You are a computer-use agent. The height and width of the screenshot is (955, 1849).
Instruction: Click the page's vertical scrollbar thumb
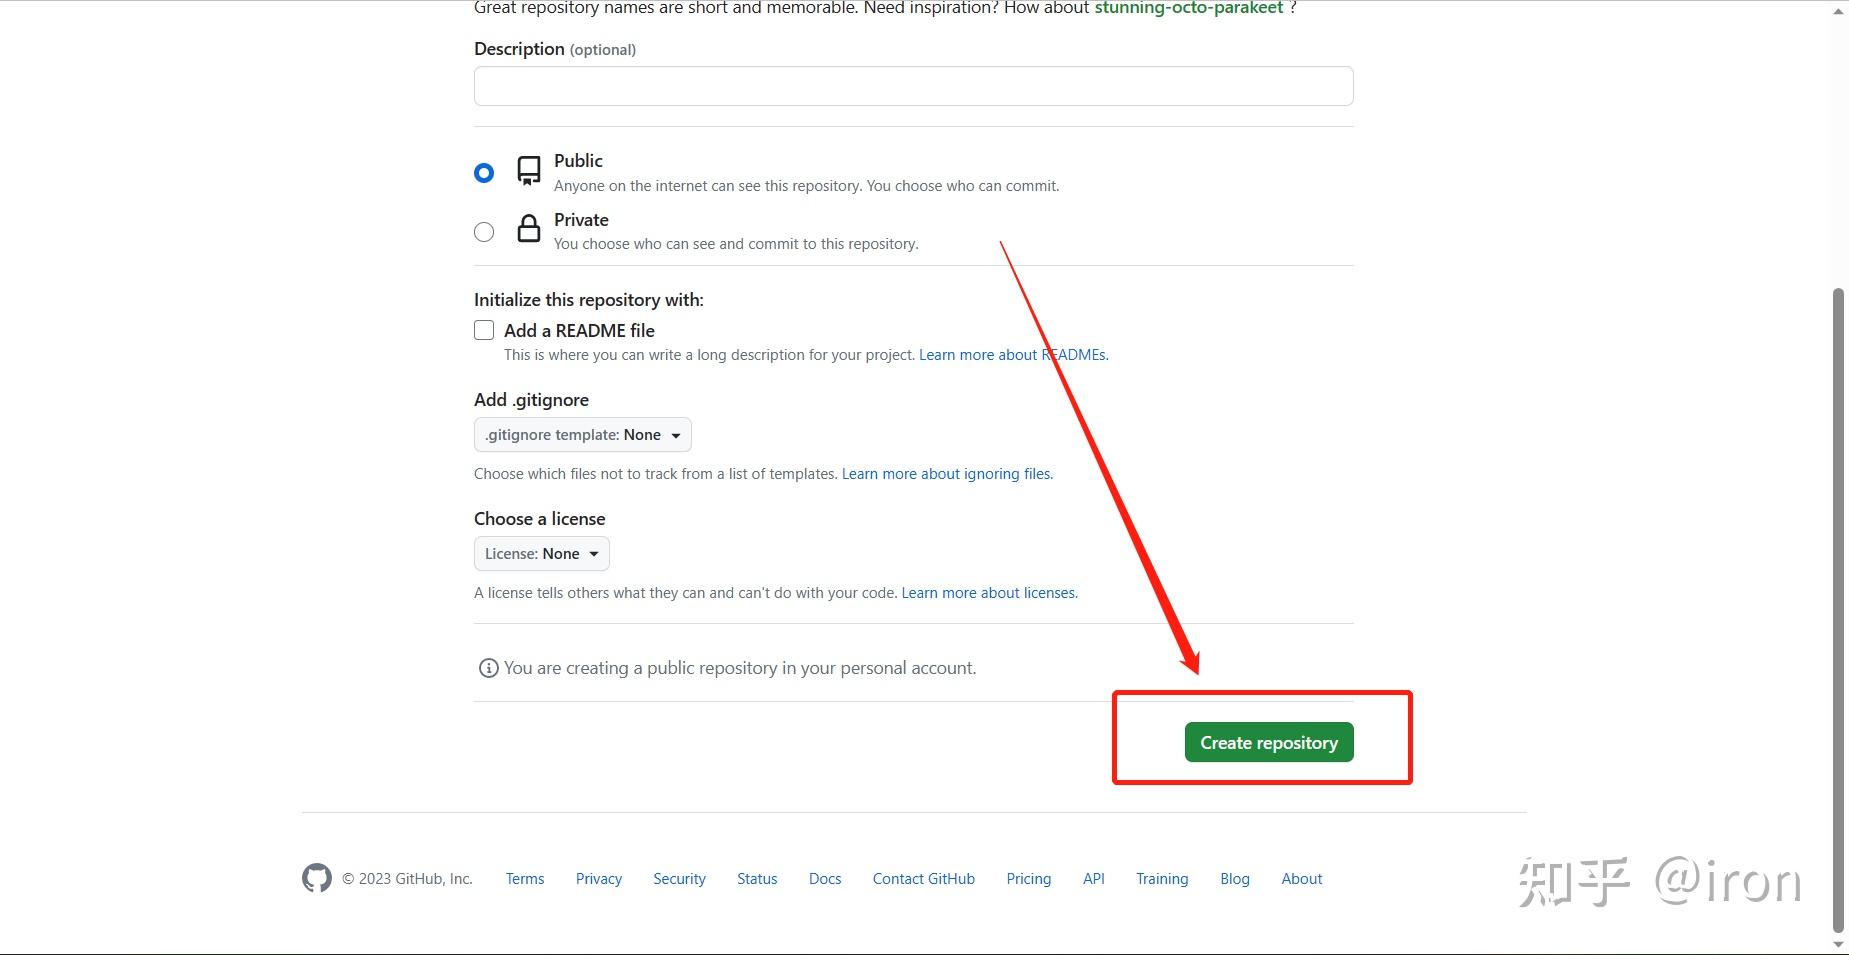[x=1838, y=600]
